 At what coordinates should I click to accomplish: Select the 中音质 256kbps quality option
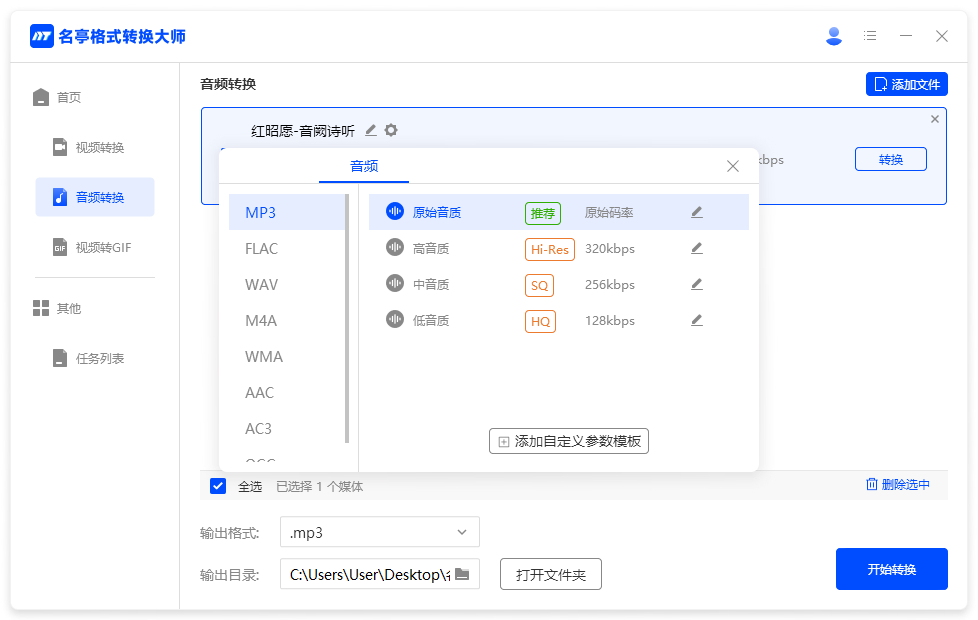pyautogui.click(x=431, y=284)
